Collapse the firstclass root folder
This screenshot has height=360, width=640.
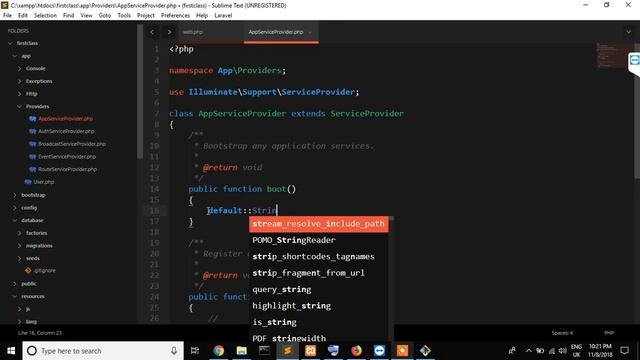(10, 43)
